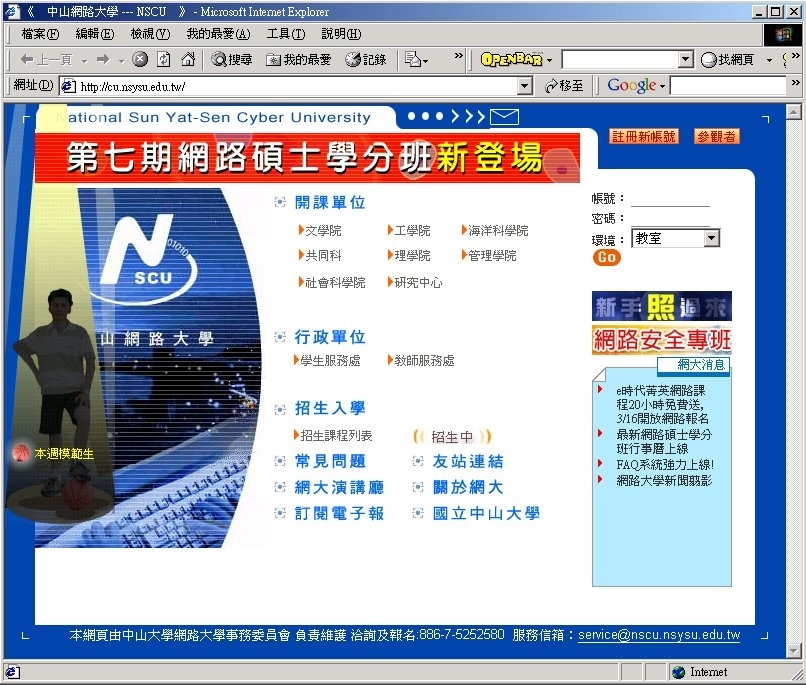Viewport: 806px width, 685px height.
Task: Click the orange Go login button
Action: 607,257
